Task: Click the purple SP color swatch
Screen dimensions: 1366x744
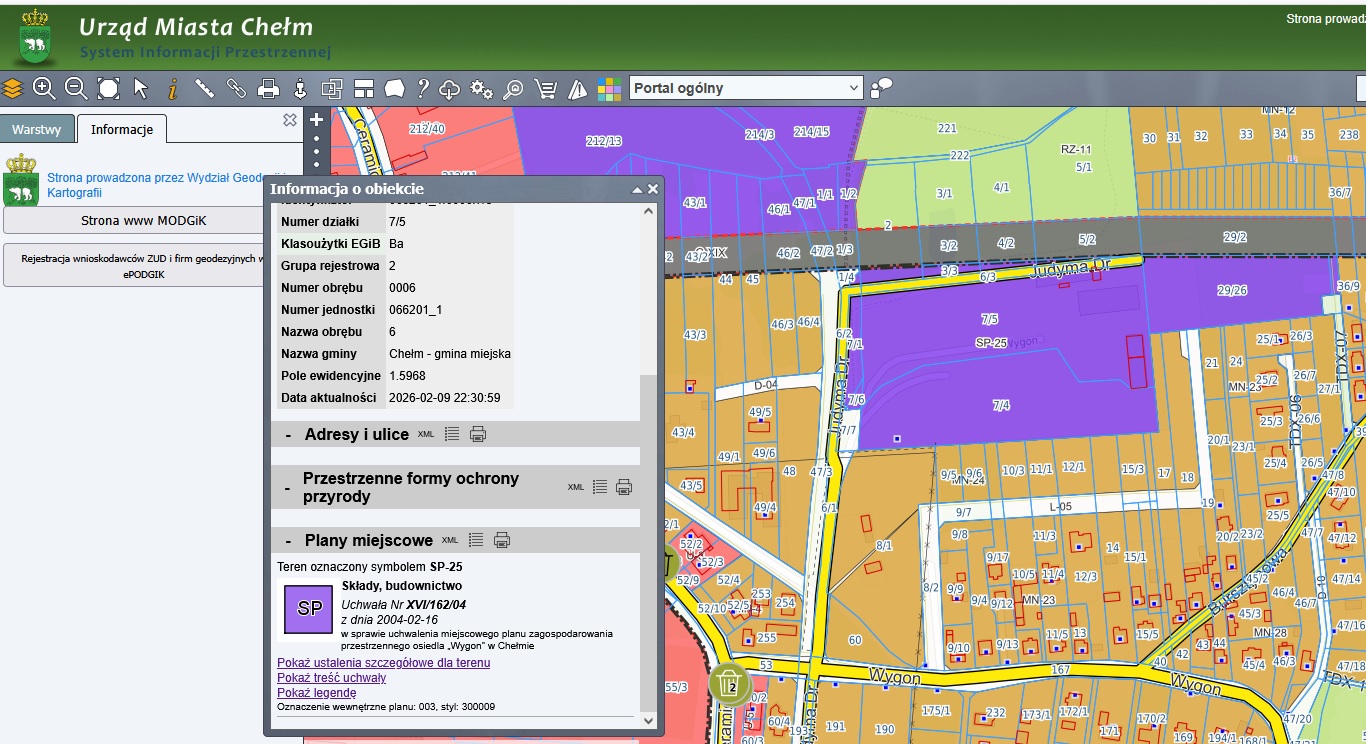Action: [309, 609]
